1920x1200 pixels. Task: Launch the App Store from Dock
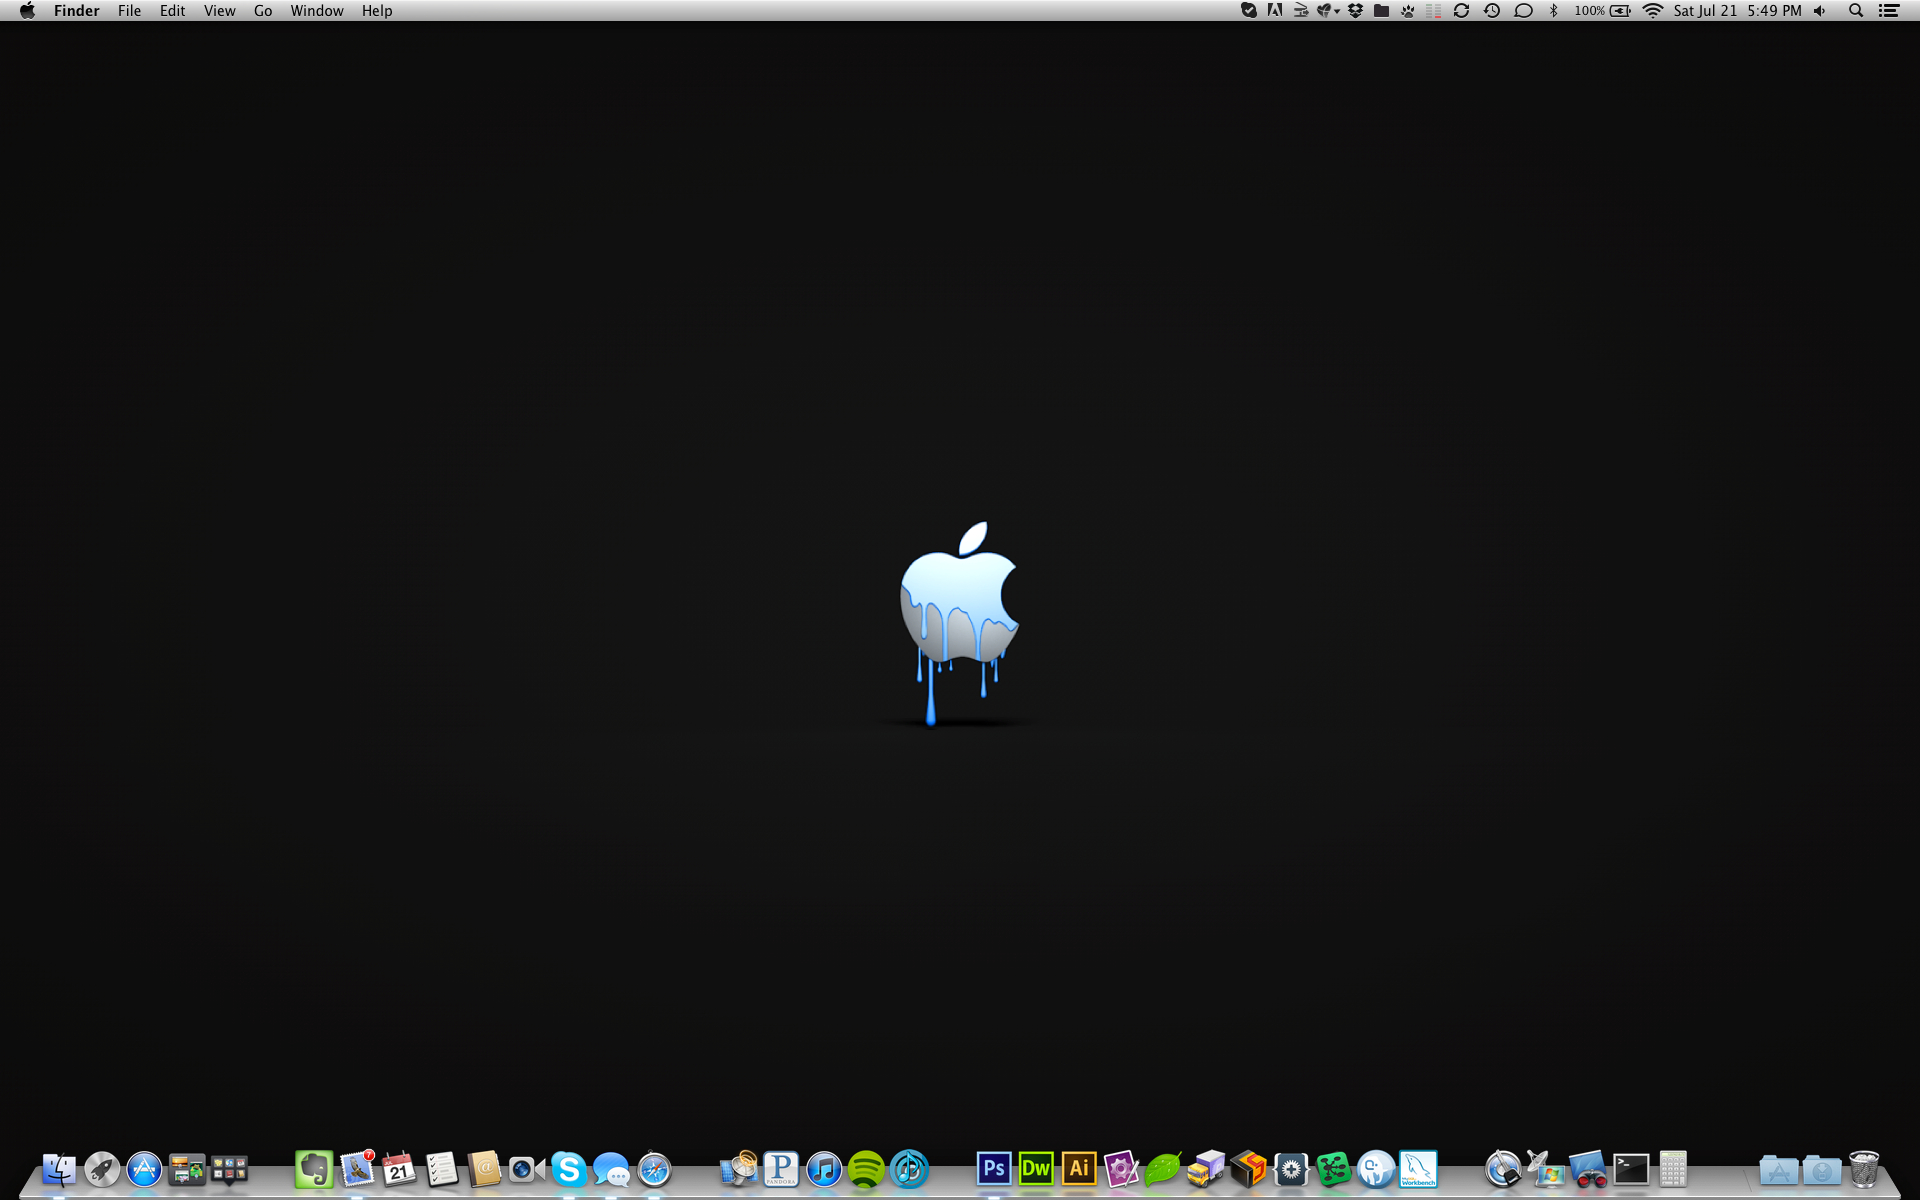click(144, 1168)
